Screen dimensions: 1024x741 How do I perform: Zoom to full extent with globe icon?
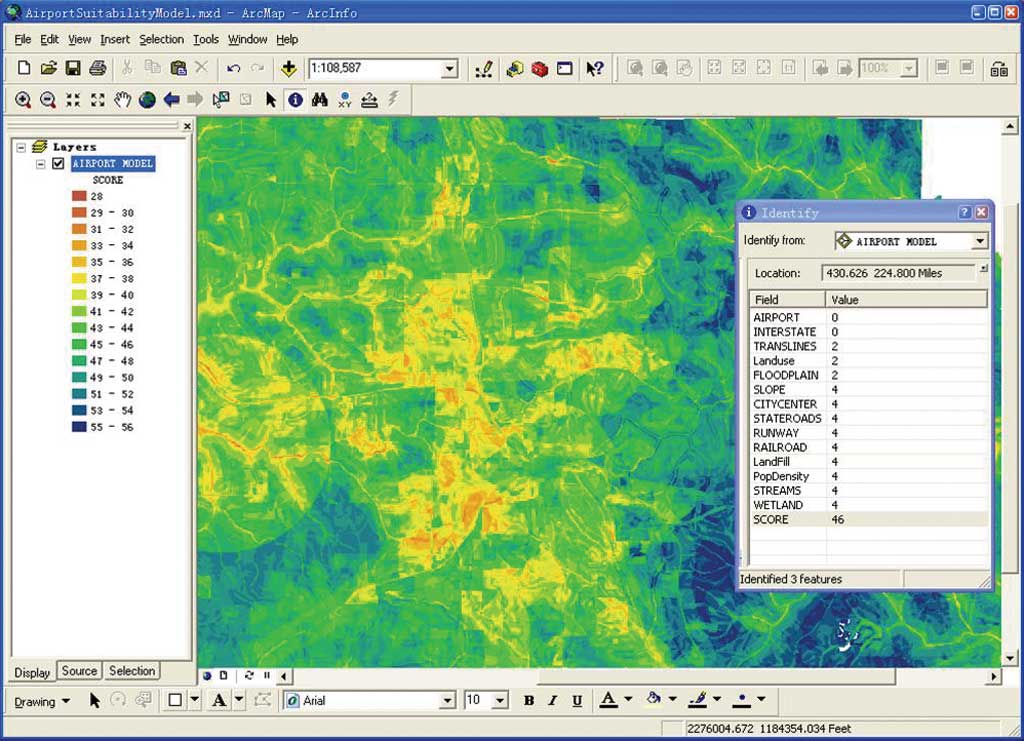click(147, 100)
